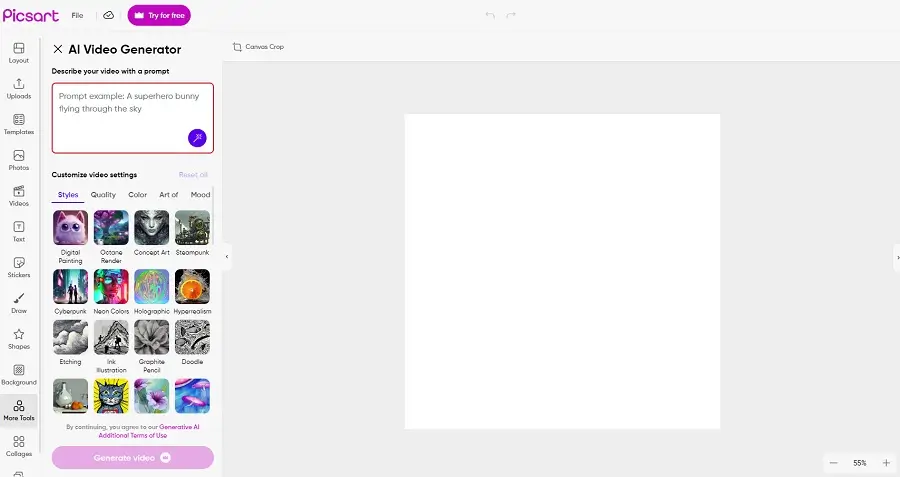Open the Generative AI Additional Terms link
This screenshot has width=900, height=477.
coord(149,431)
